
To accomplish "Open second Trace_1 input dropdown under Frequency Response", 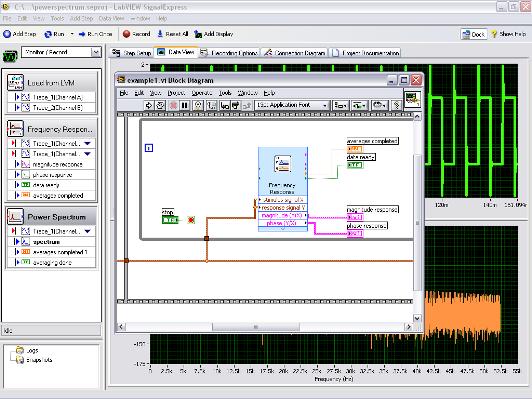I will (x=87, y=154).
